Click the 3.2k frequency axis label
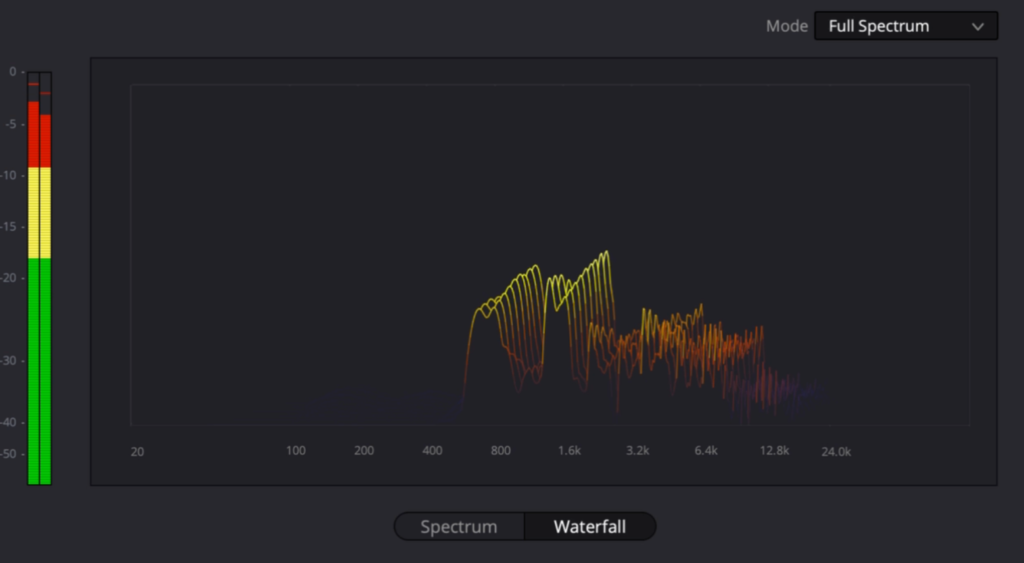Screen dimensions: 1024x563 pos(637,451)
